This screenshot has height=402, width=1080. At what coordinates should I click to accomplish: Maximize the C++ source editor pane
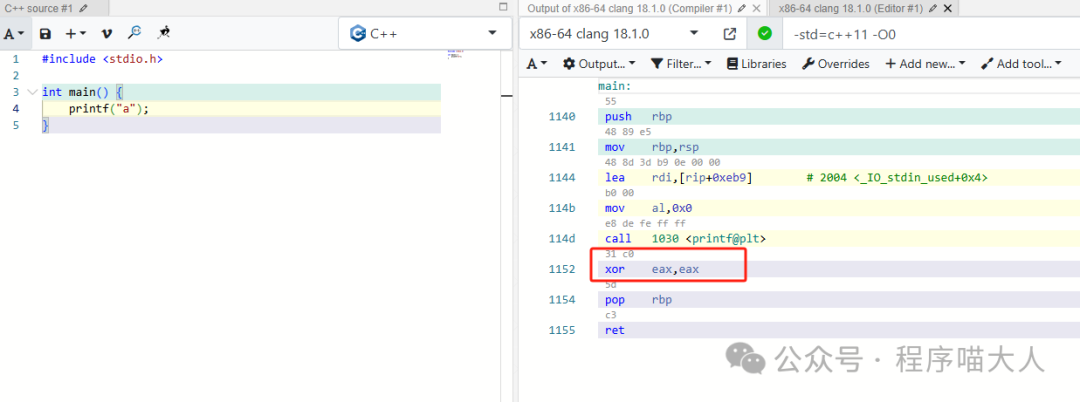click(x=503, y=8)
